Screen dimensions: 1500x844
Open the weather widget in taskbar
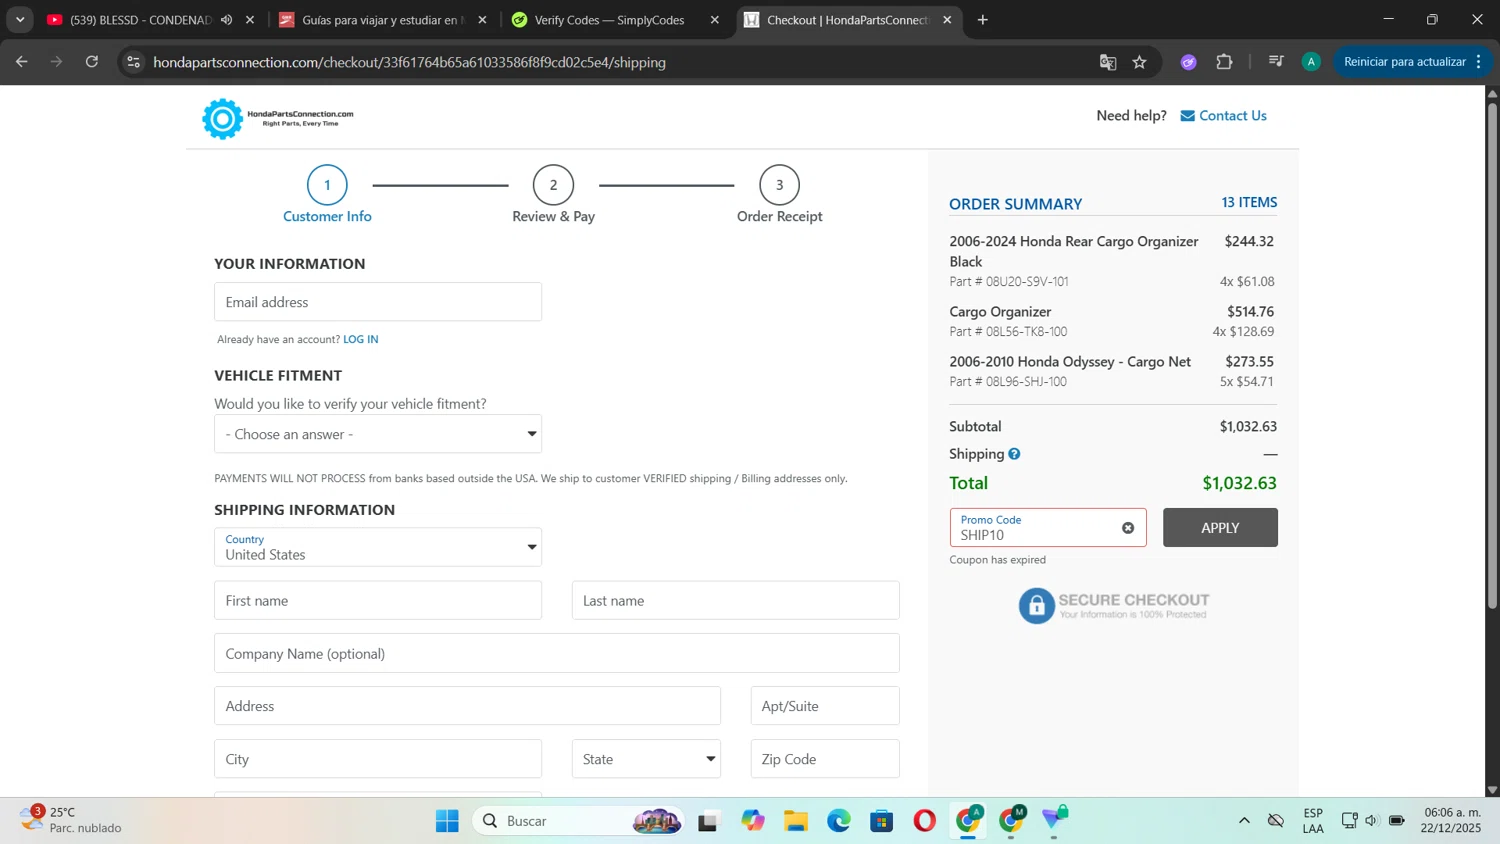(70, 820)
